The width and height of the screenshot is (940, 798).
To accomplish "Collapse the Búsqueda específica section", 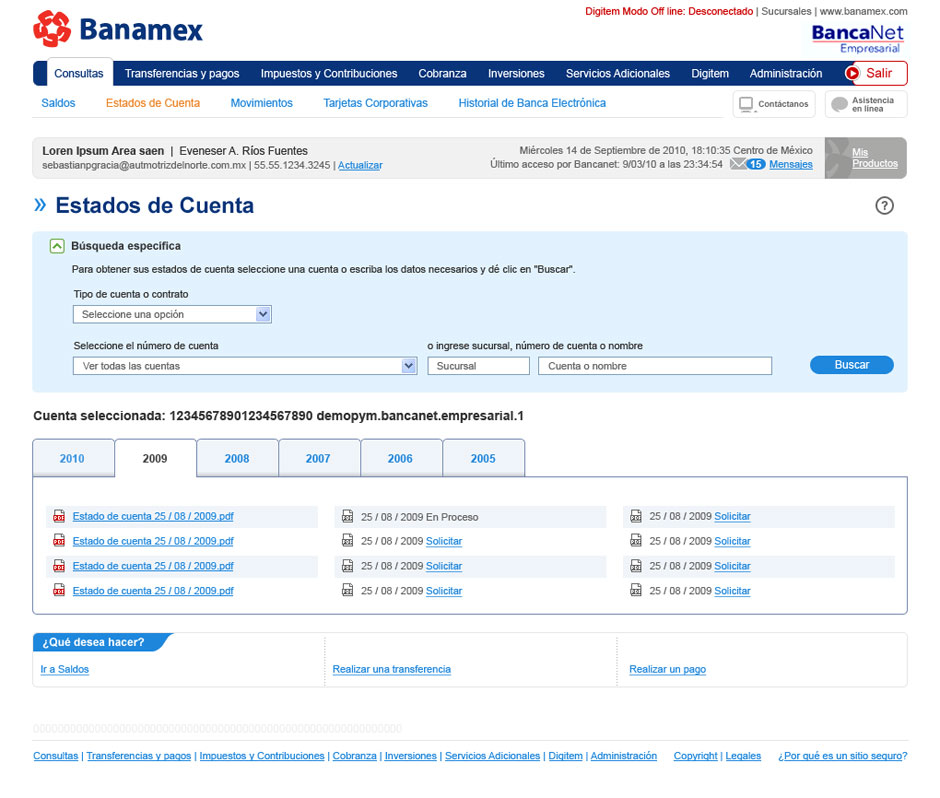I will (57, 246).
